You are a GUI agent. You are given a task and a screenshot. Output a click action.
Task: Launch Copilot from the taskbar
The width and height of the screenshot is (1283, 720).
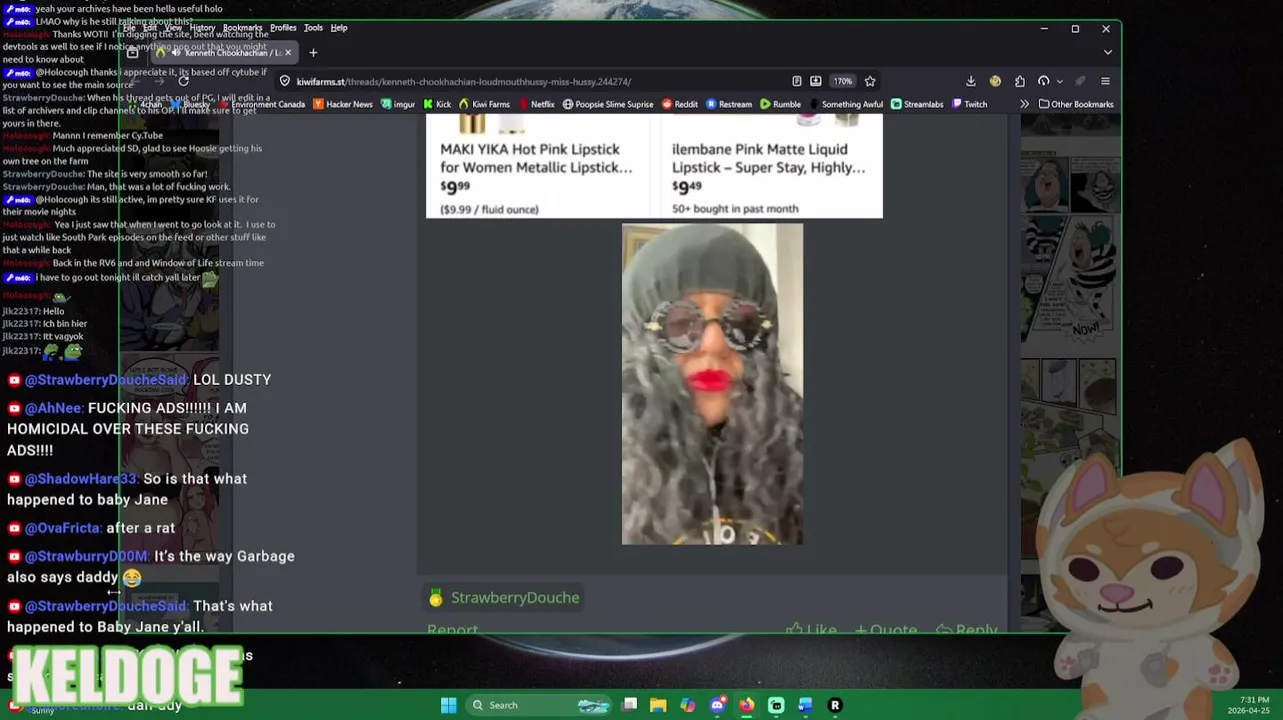click(x=687, y=705)
